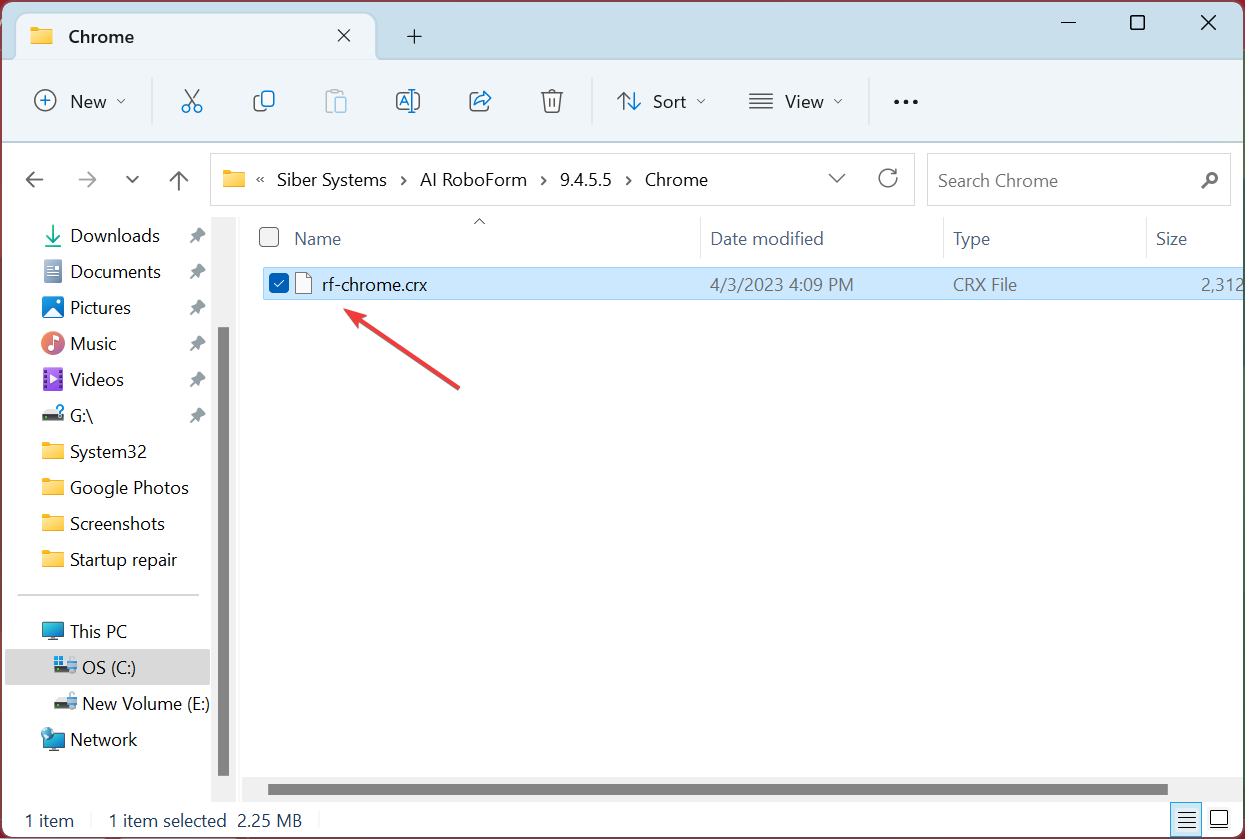Click the horizontal scrollbar in file list
This screenshot has width=1245, height=839.
coord(717,789)
